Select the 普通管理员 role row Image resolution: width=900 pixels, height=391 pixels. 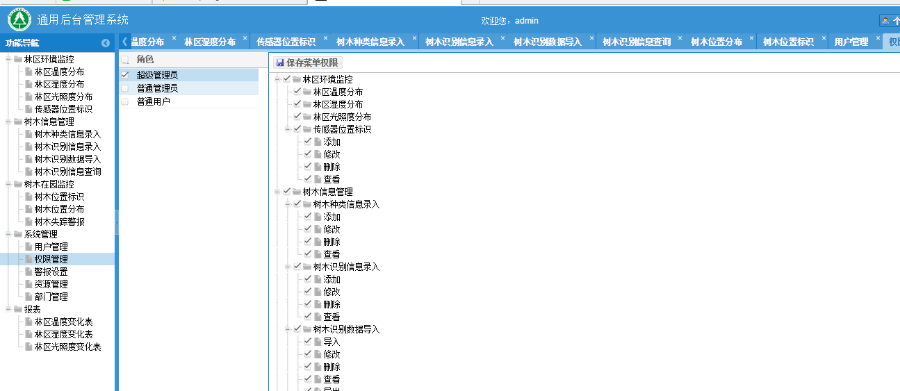[x=189, y=88]
